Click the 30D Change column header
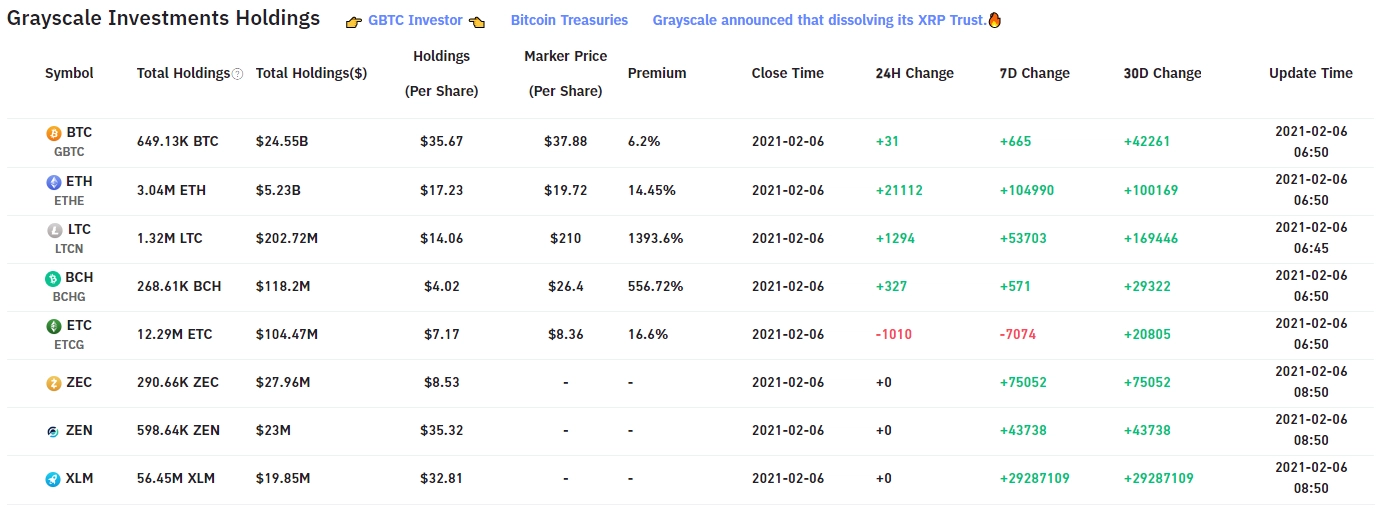The height and width of the screenshot is (509, 1383). pyautogui.click(x=1163, y=73)
